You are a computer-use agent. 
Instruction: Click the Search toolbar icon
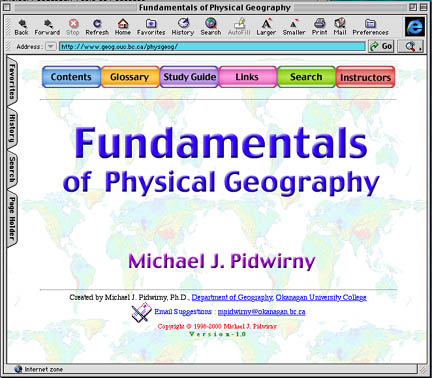pyautogui.click(x=211, y=27)
